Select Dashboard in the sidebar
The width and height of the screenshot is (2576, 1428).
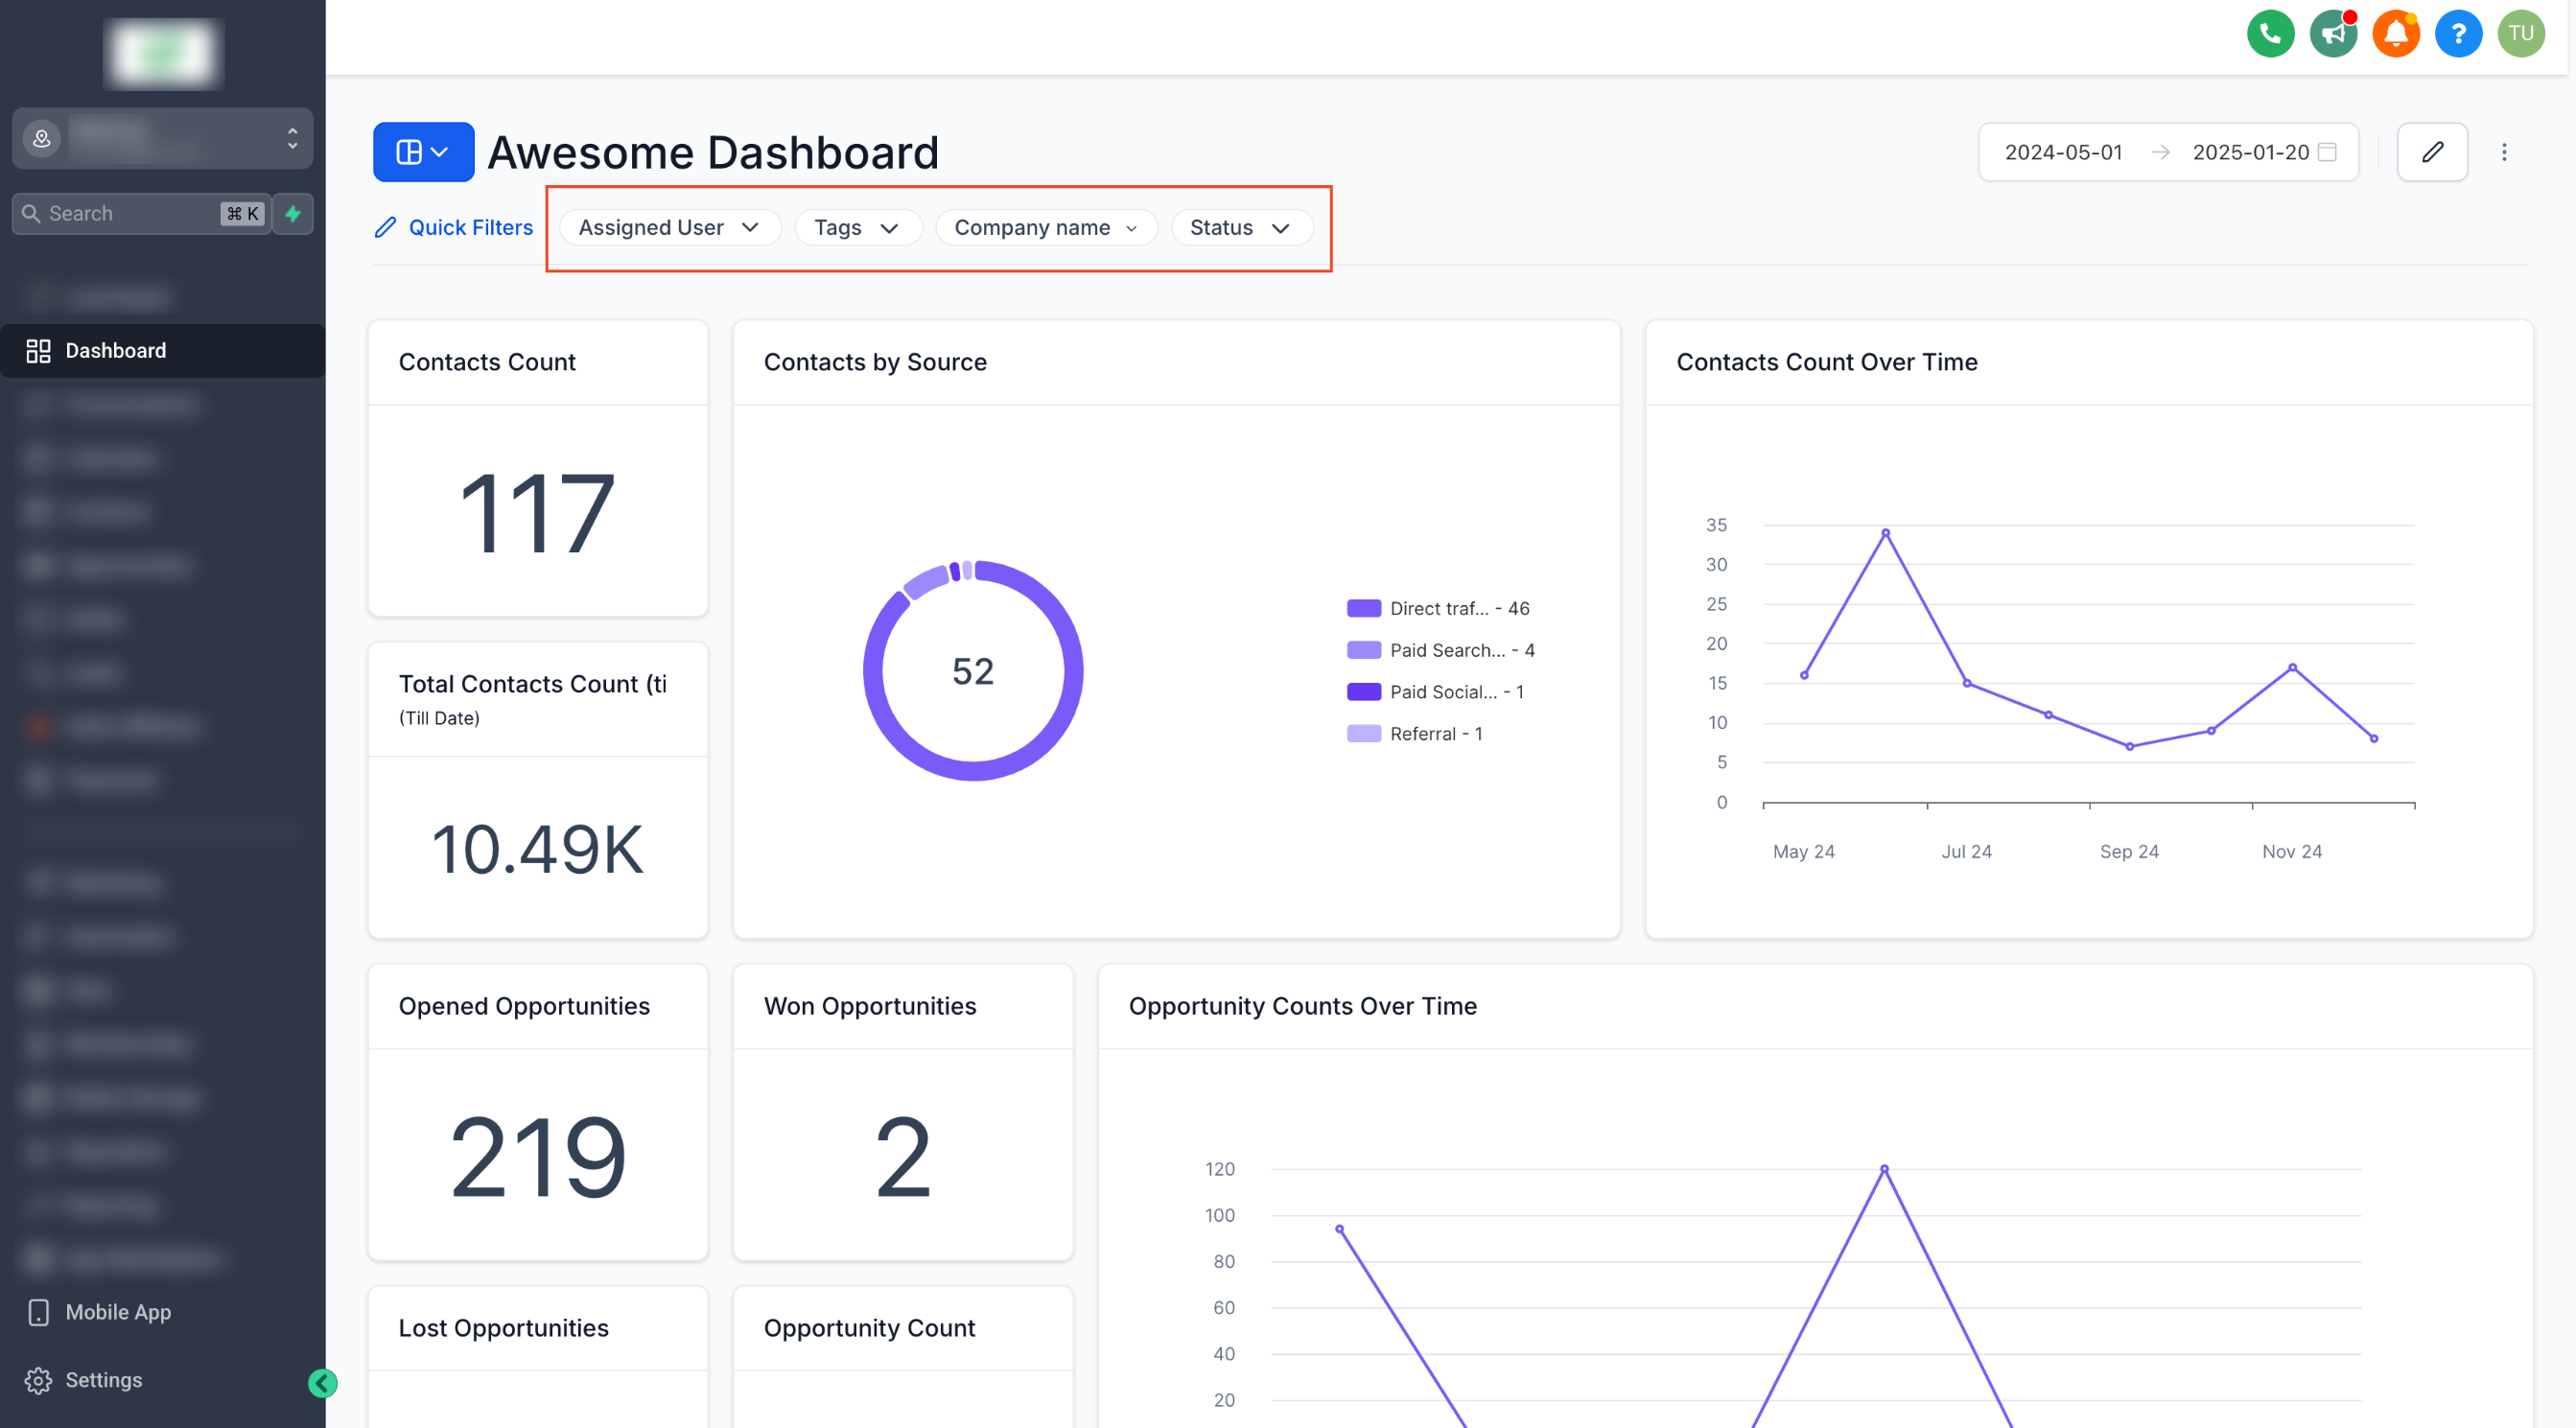[115, 351]
